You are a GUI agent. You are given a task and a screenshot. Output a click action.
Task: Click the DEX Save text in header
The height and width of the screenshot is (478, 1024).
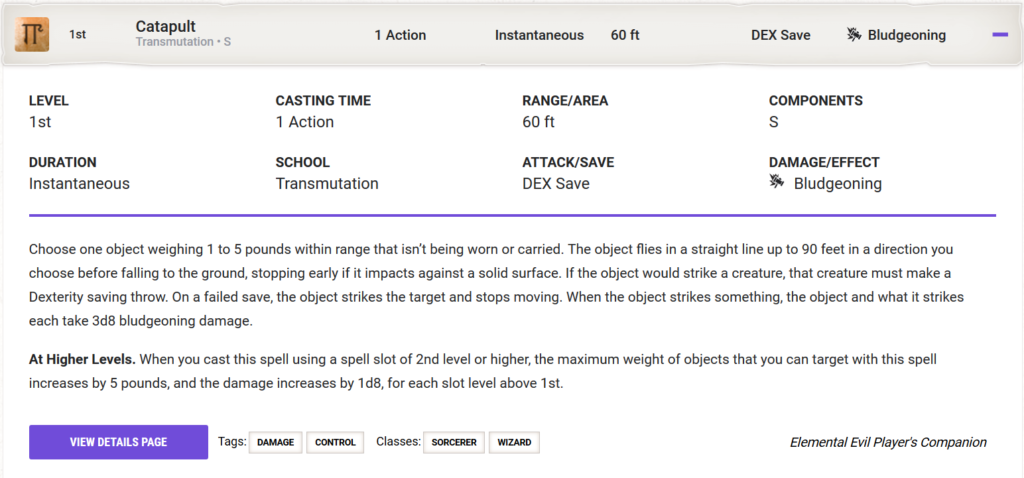point(780,35)
